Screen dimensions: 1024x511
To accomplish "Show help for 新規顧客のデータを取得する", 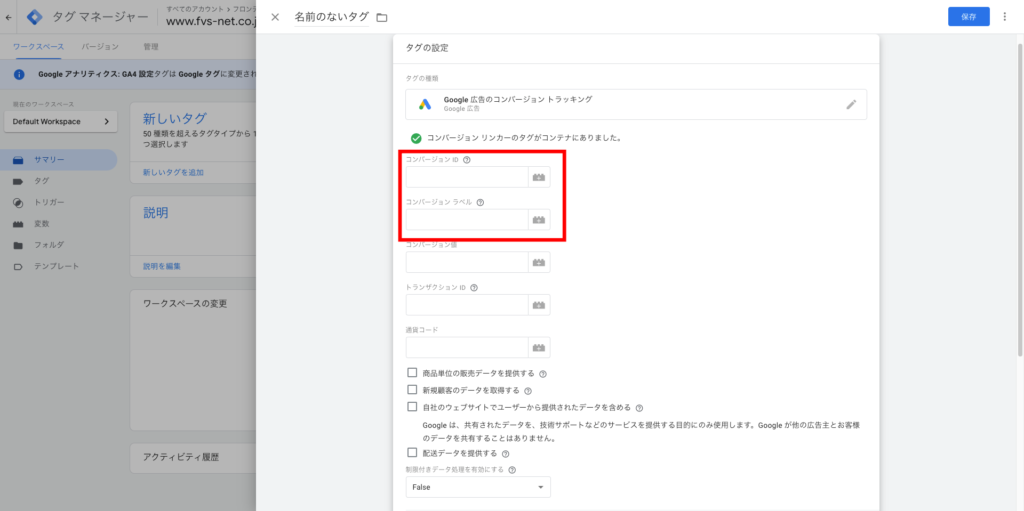I will tap(528, 391).
